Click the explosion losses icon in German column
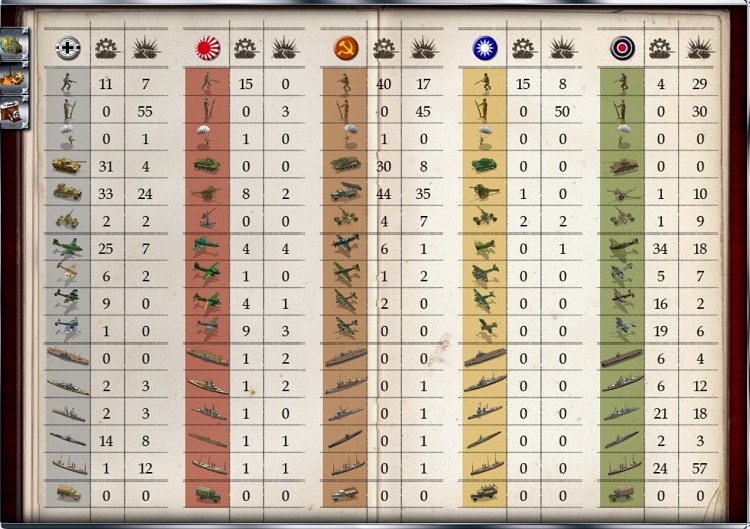This screenshot has height=529, width=750. [x=146, y=48]
